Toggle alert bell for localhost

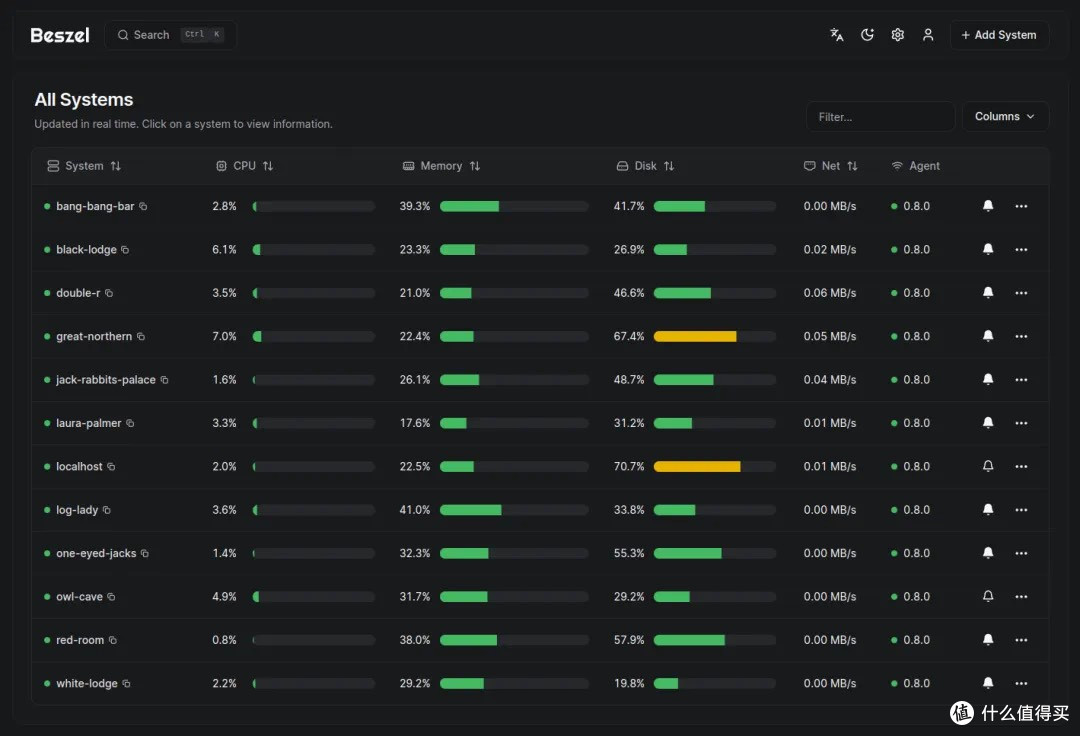click(988, 466)
